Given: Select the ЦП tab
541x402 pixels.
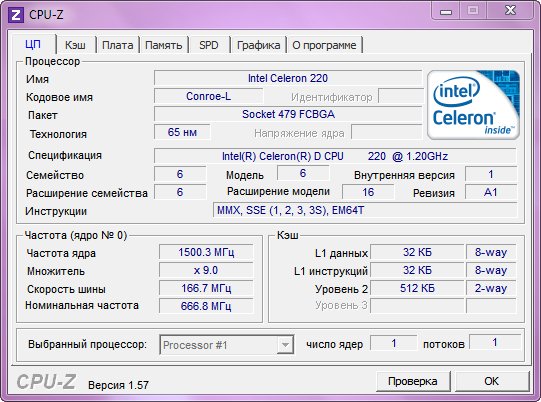Looking at the screenshot, I should 33,44.
